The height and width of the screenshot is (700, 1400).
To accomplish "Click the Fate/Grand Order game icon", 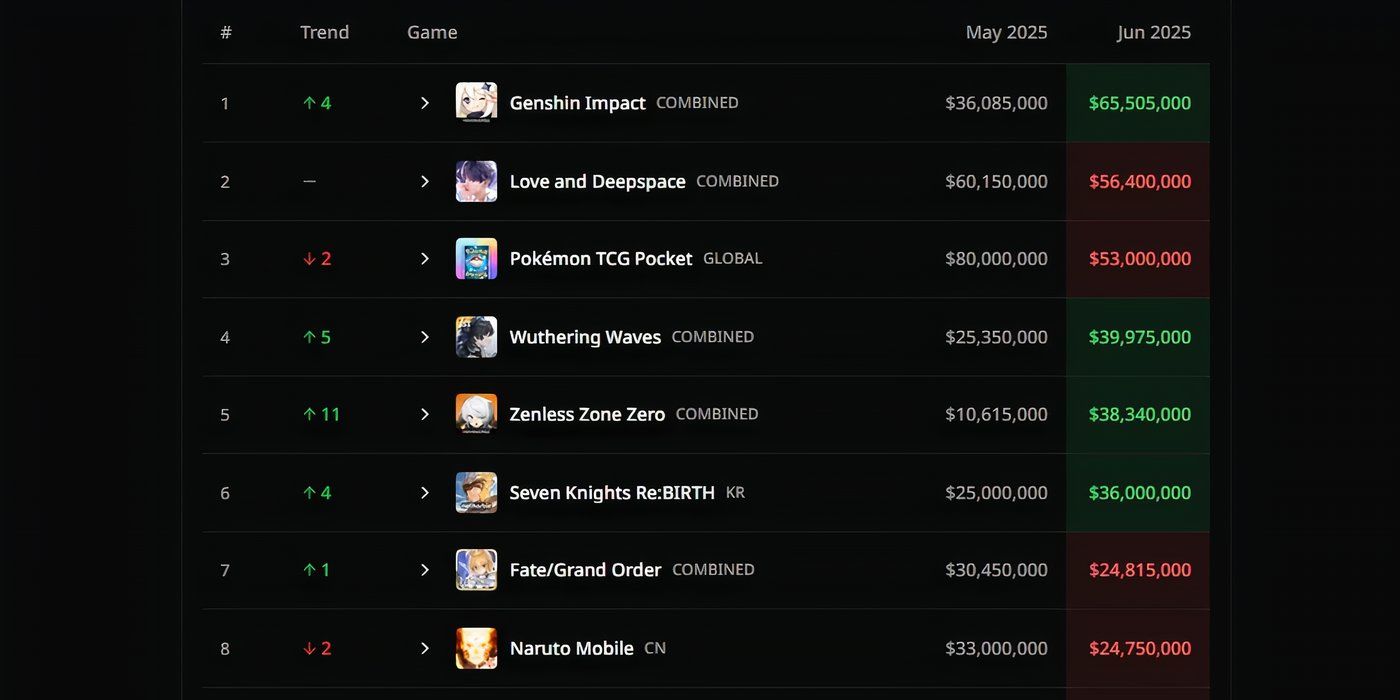I will [x=476, y=570].
